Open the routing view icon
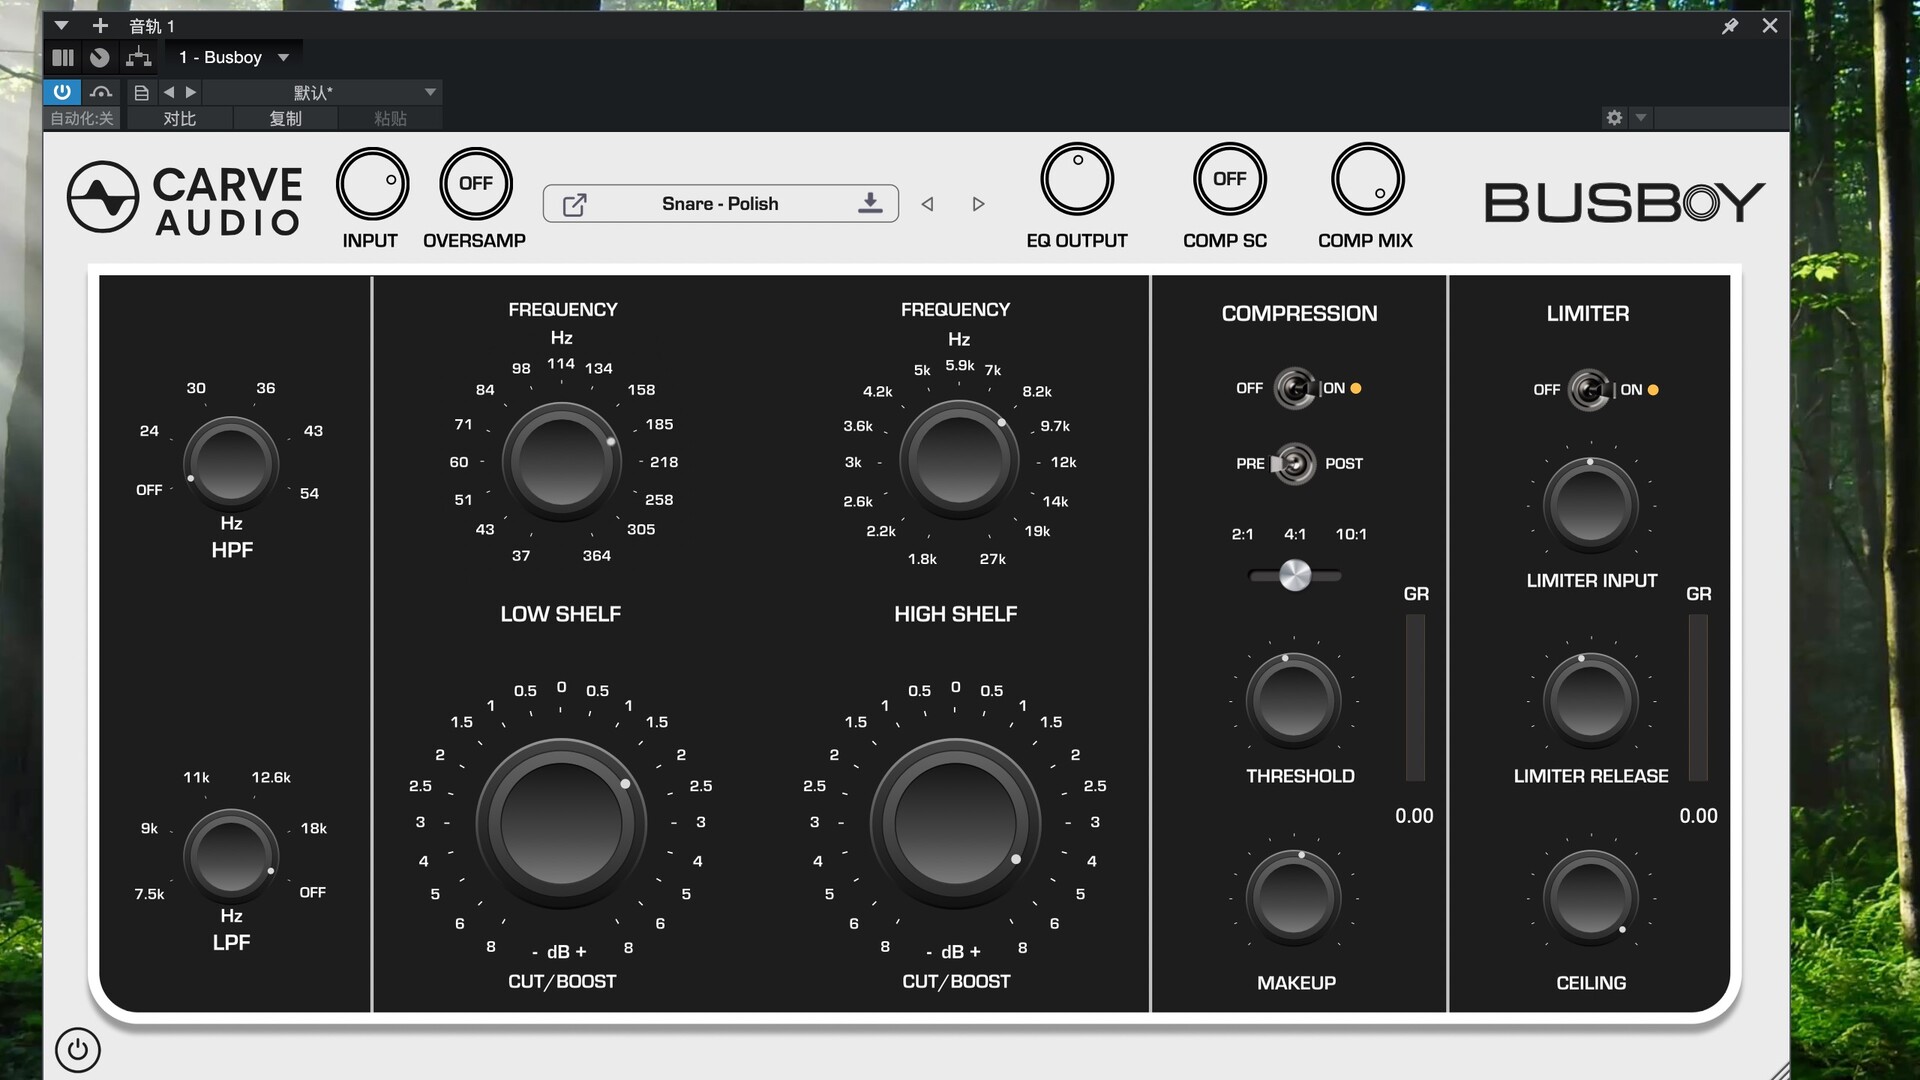Screen dimensions: 1920x1080 coord(139,57)
